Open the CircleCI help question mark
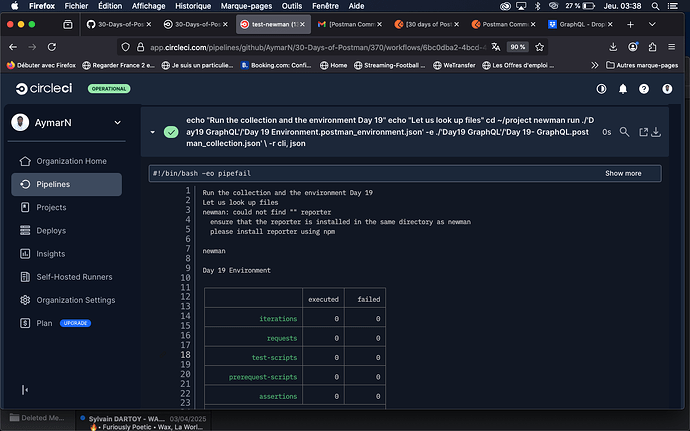 644,89
